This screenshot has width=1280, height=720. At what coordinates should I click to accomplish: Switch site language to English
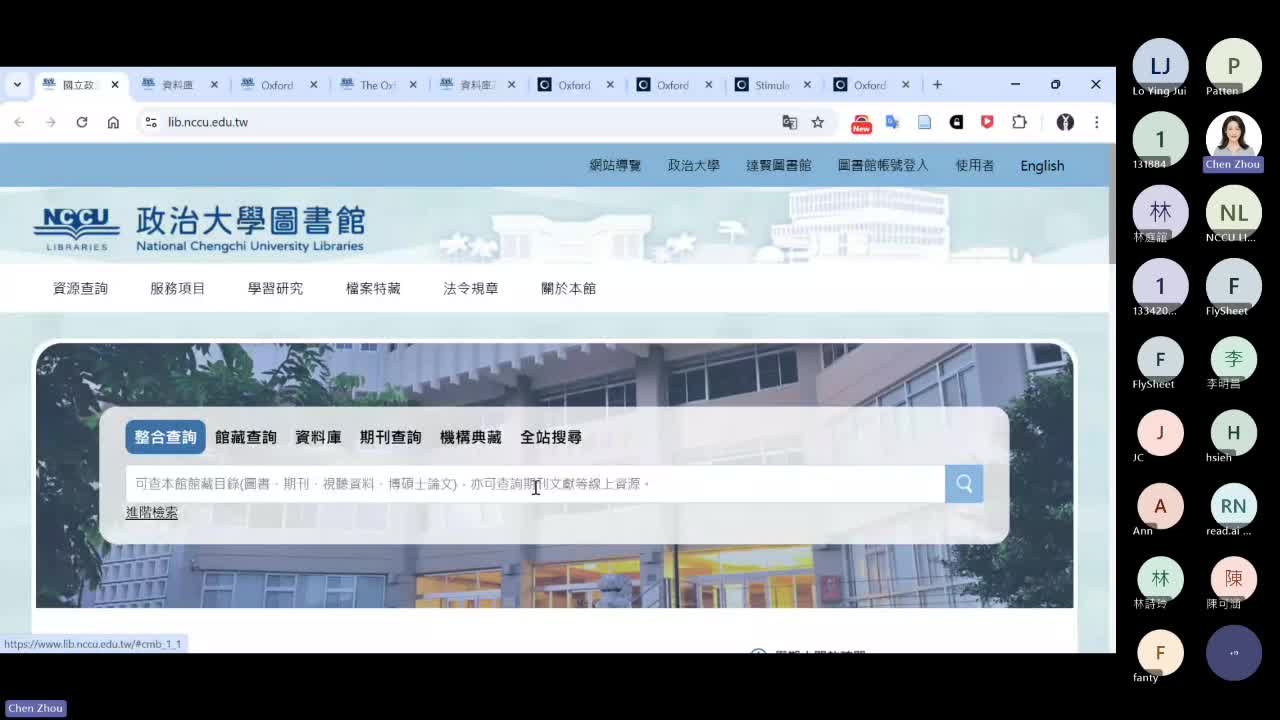(x=1042, y=166)
